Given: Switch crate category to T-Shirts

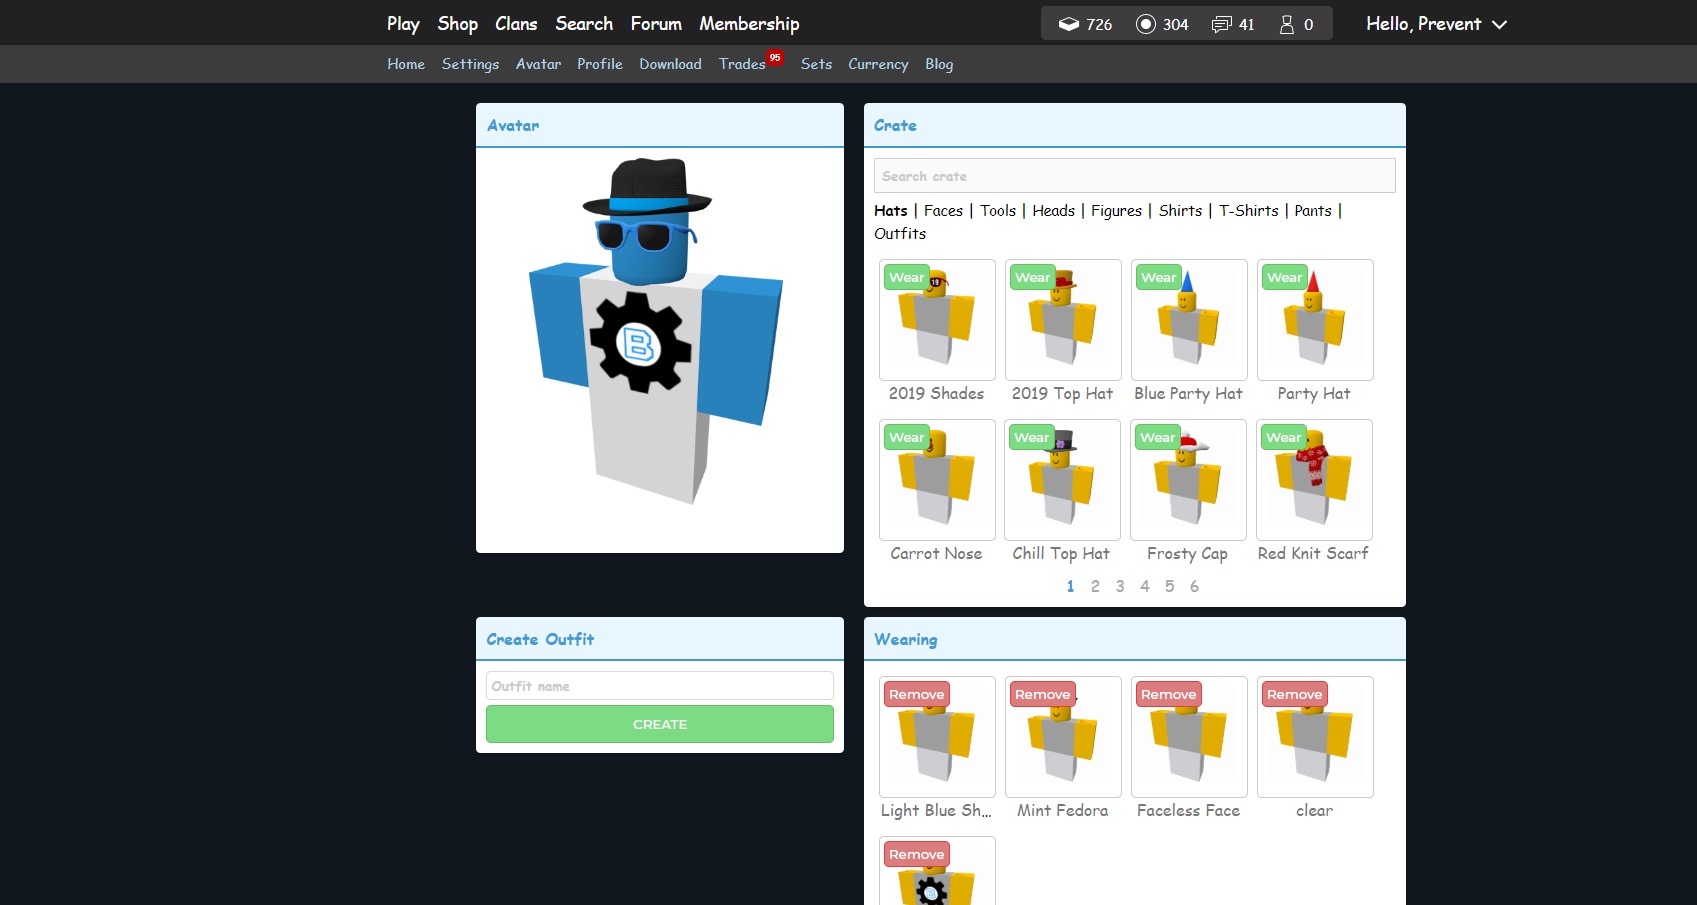Looking at the screenshot, I should click(1248, 211).
